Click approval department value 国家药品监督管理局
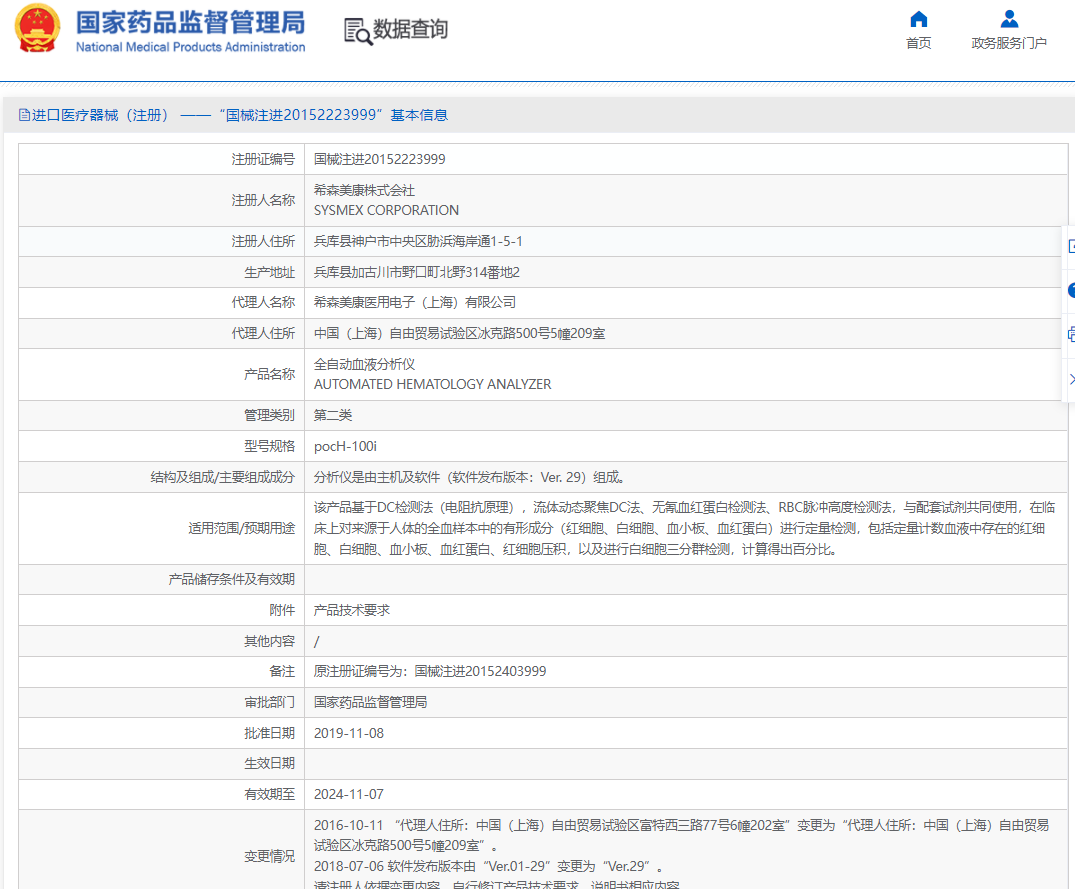This screenshot has width=1075, height=889. [x=370, y=702]
